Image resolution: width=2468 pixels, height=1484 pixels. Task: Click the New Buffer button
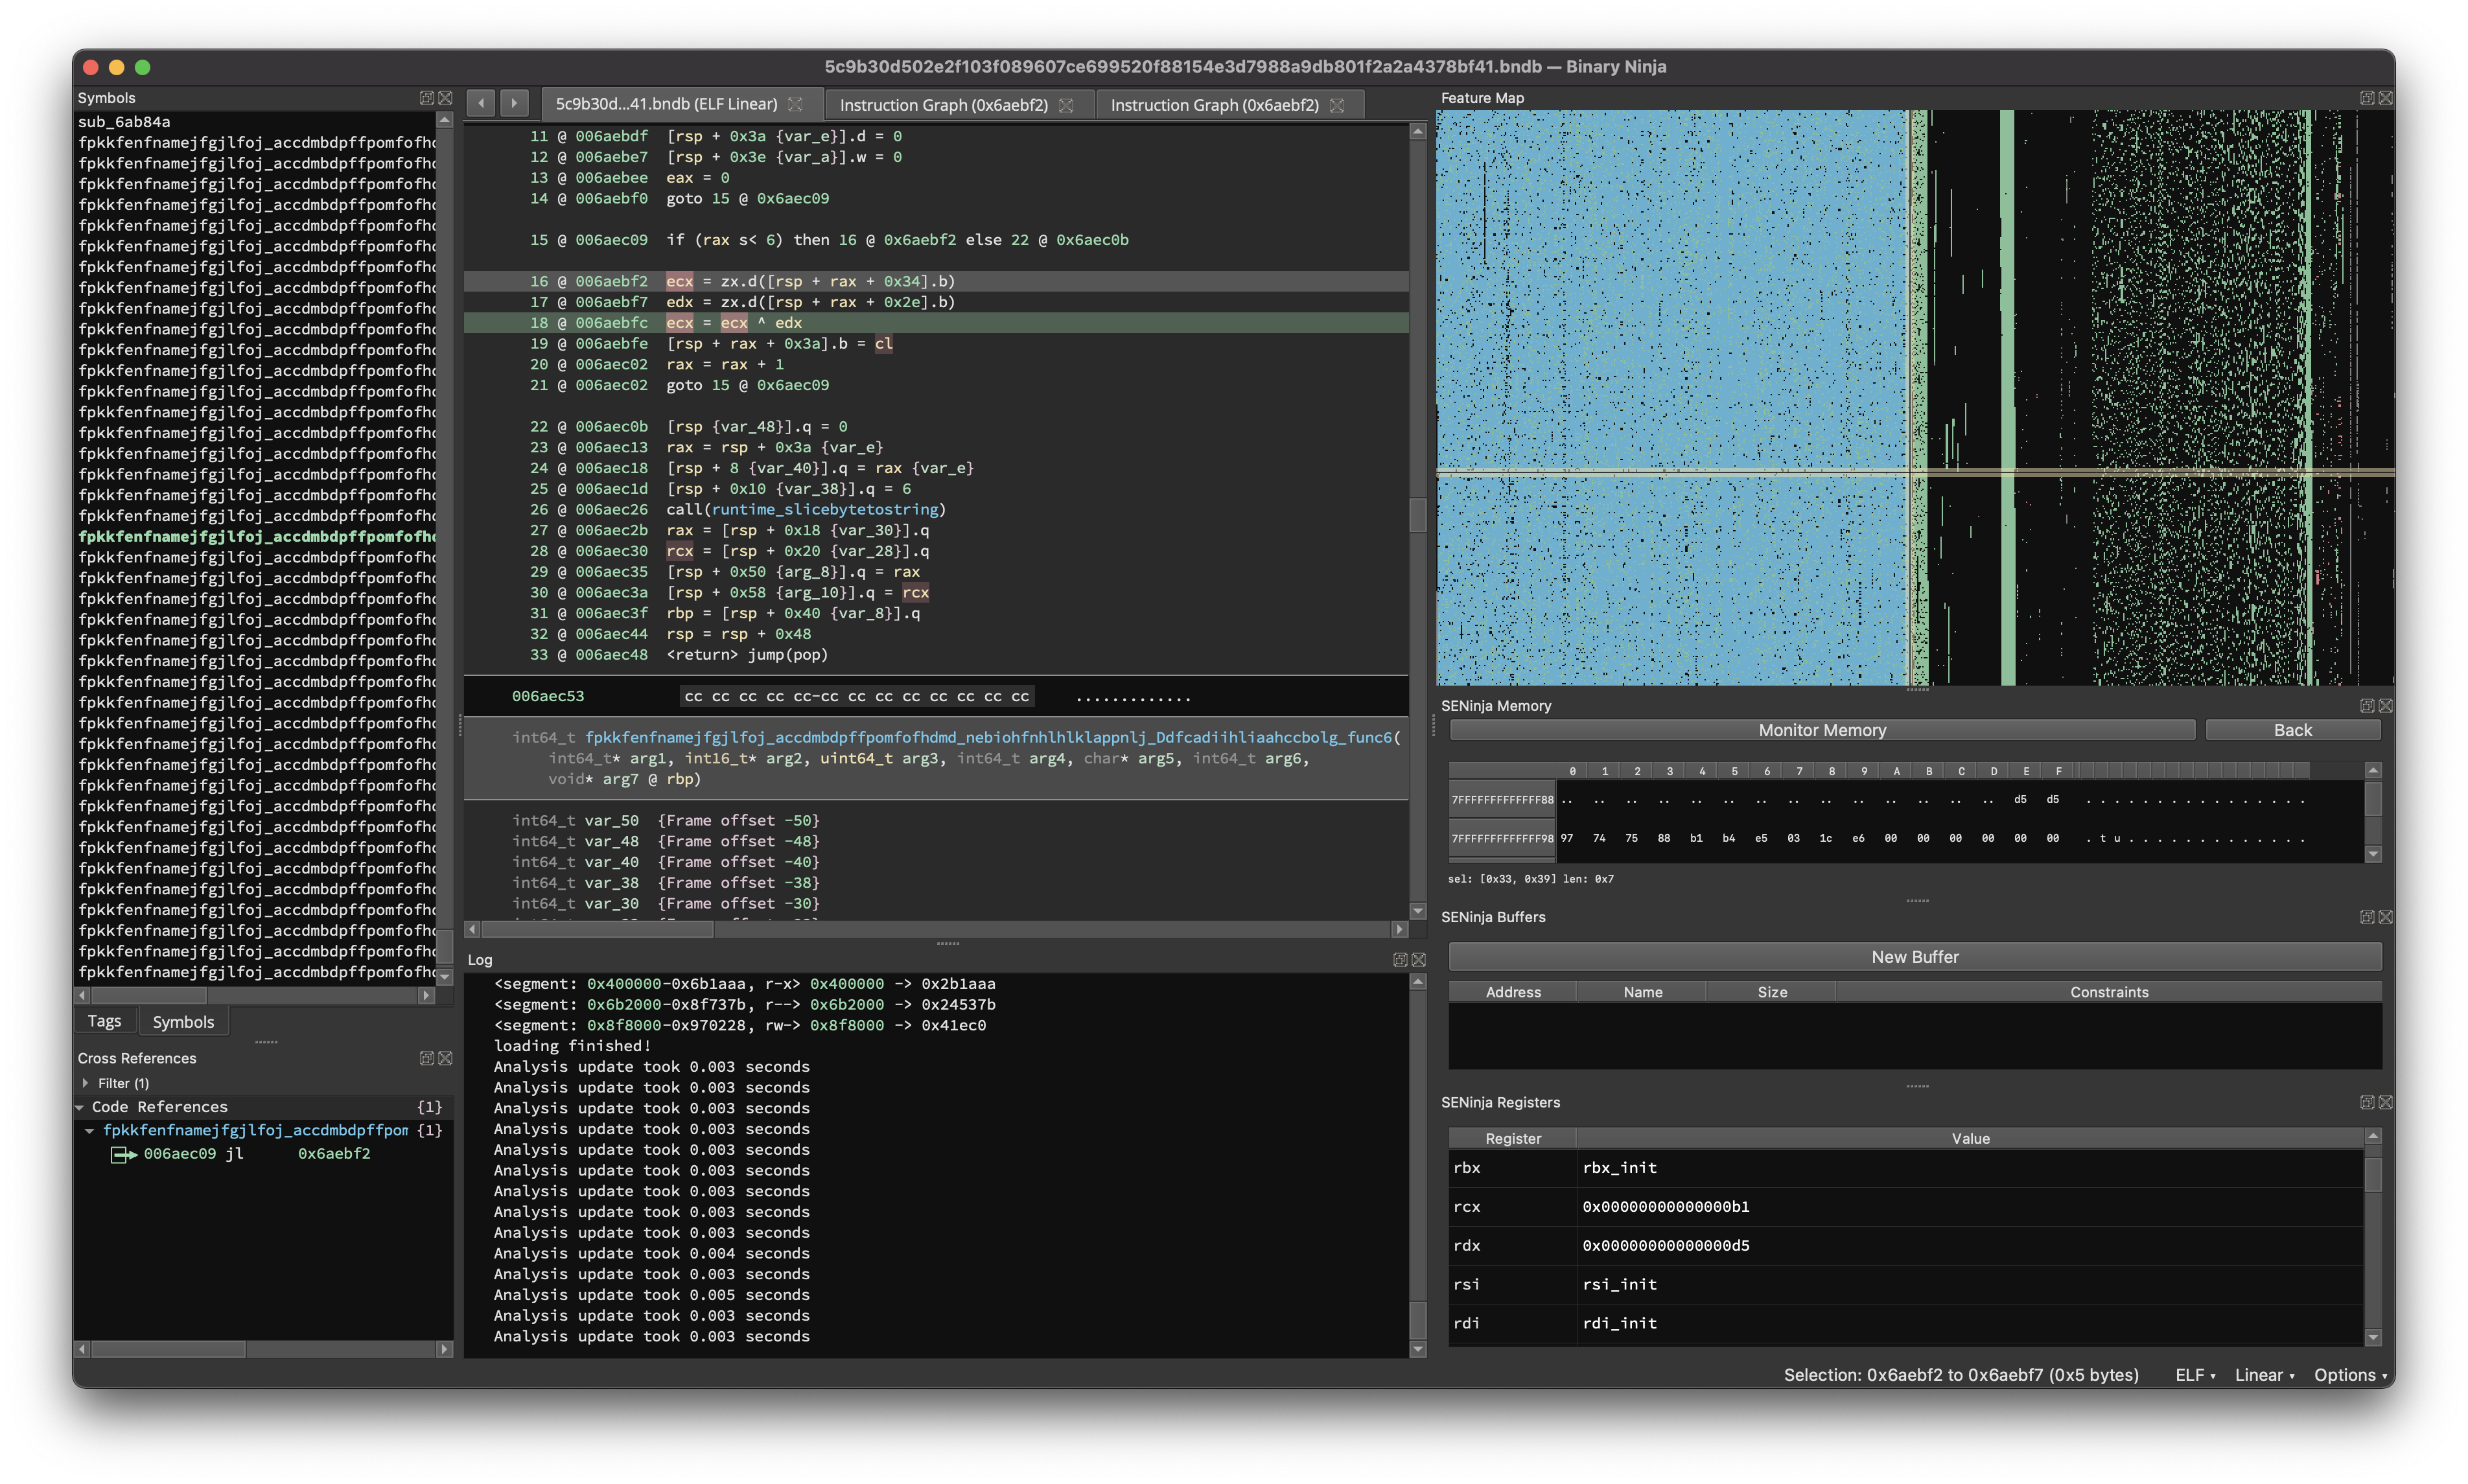click(1914, 957)
